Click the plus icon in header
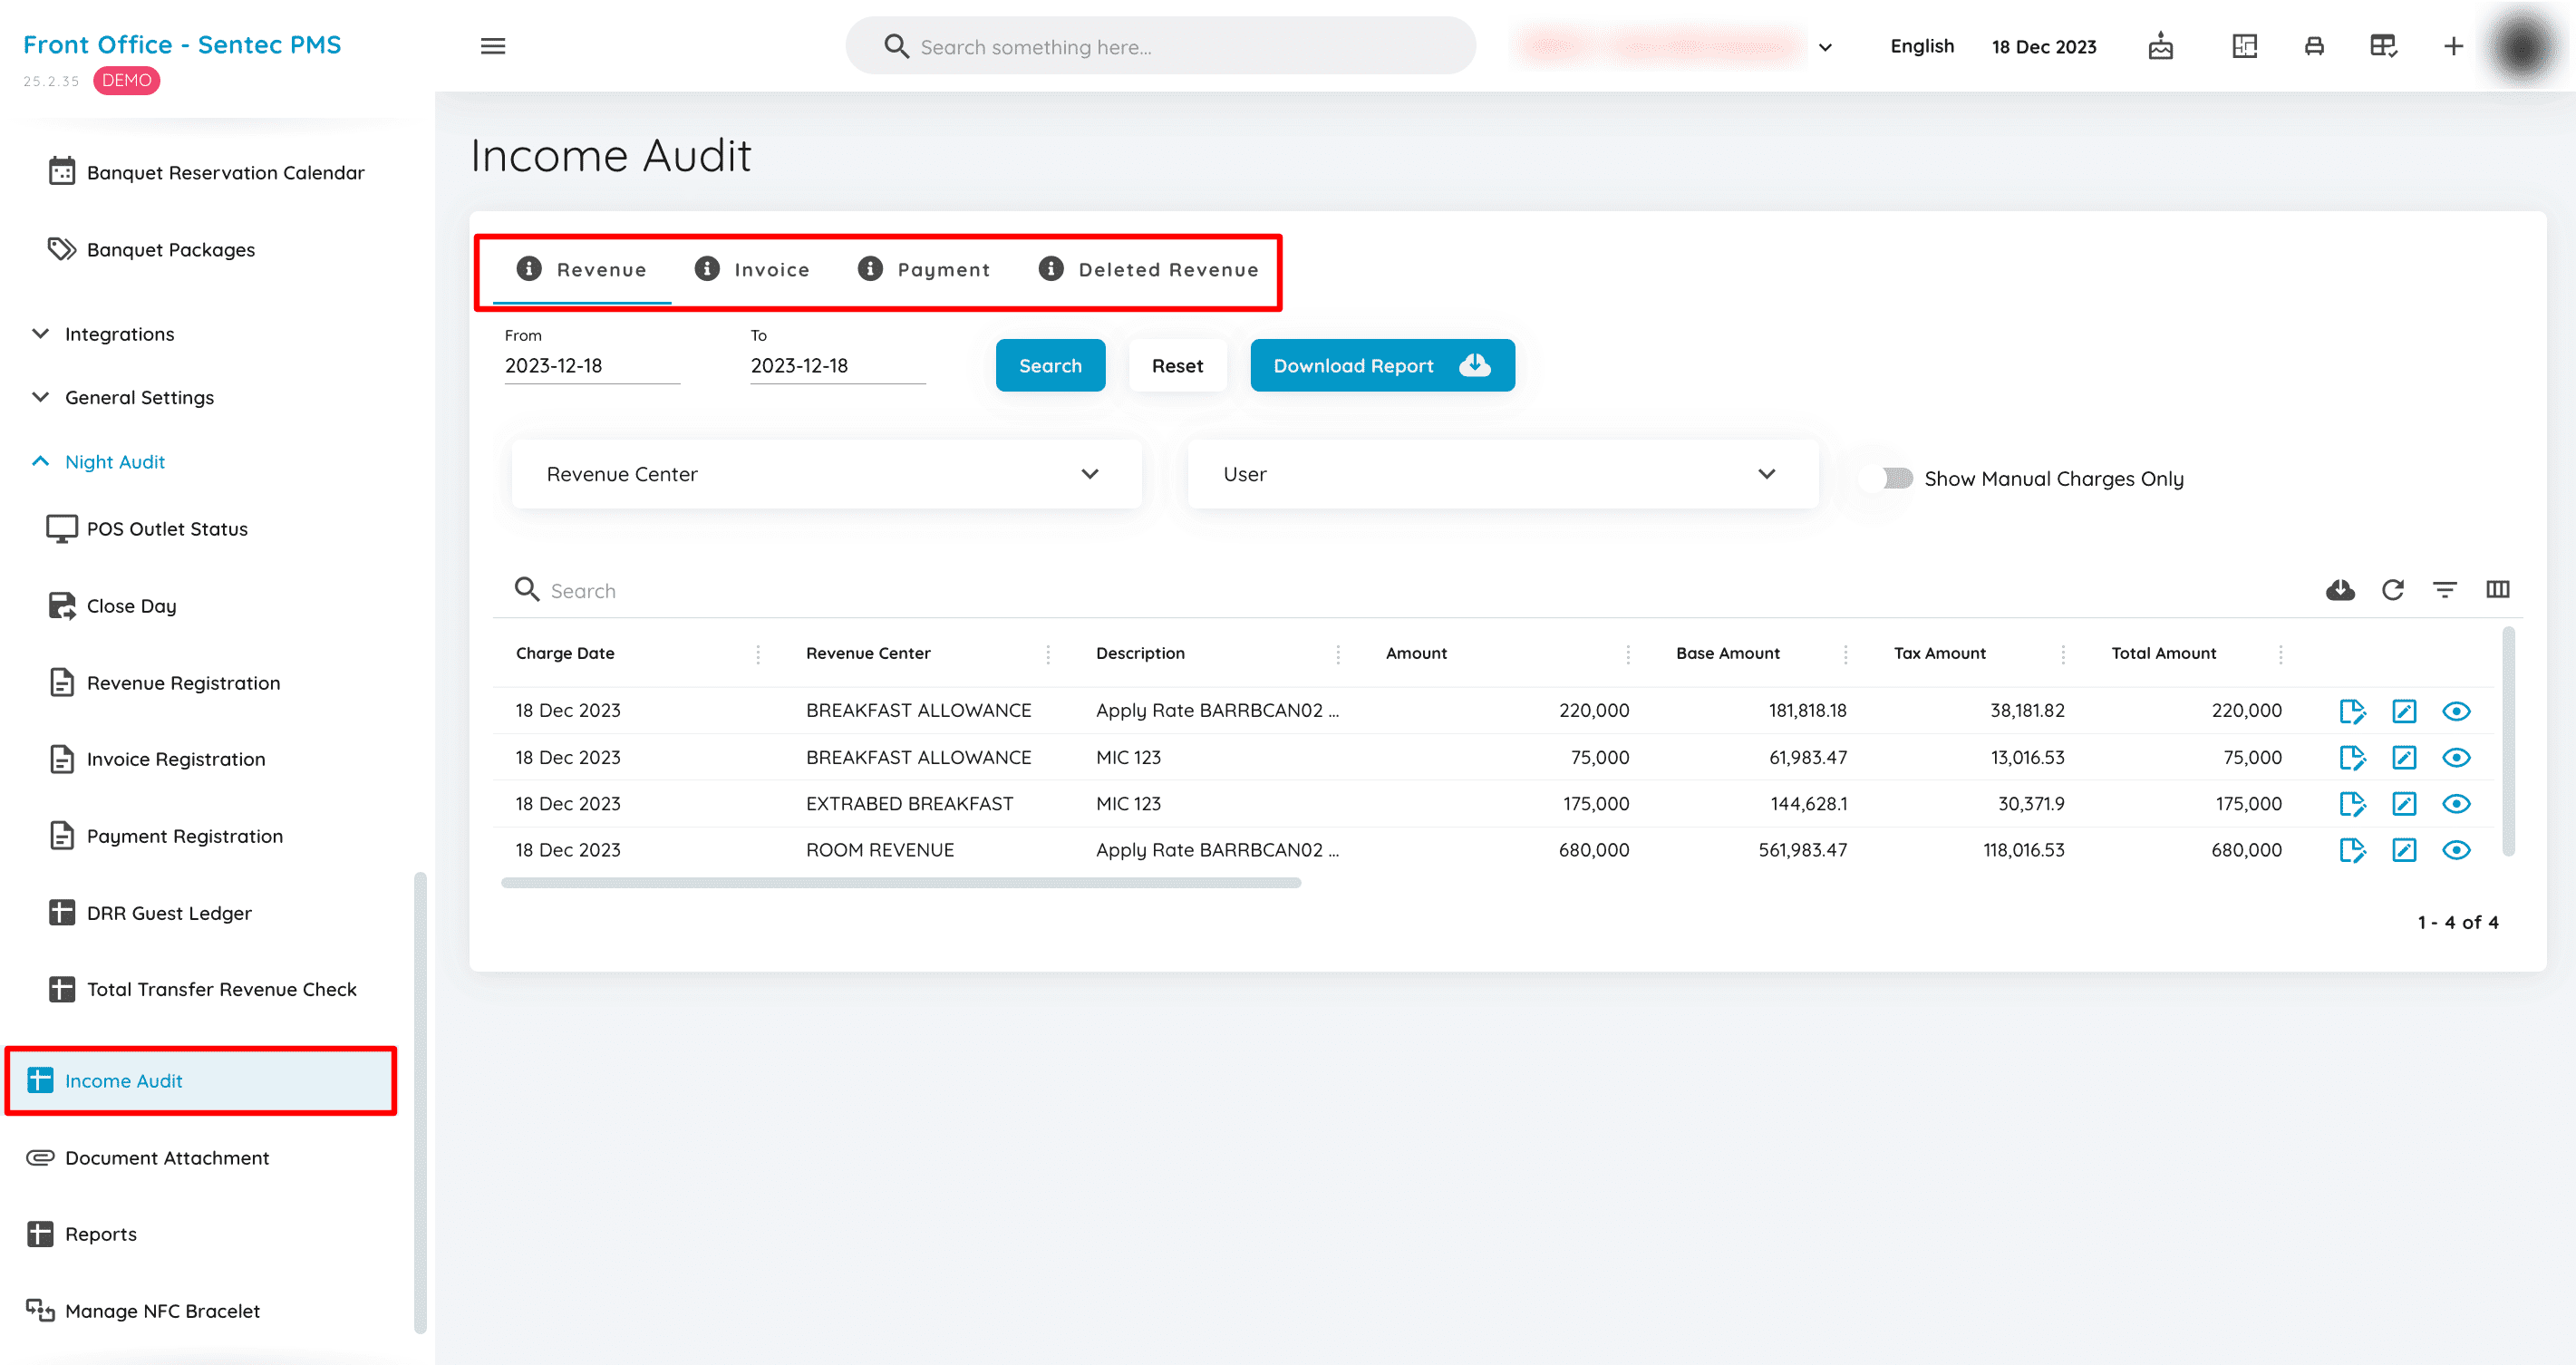 [2453, 46]
